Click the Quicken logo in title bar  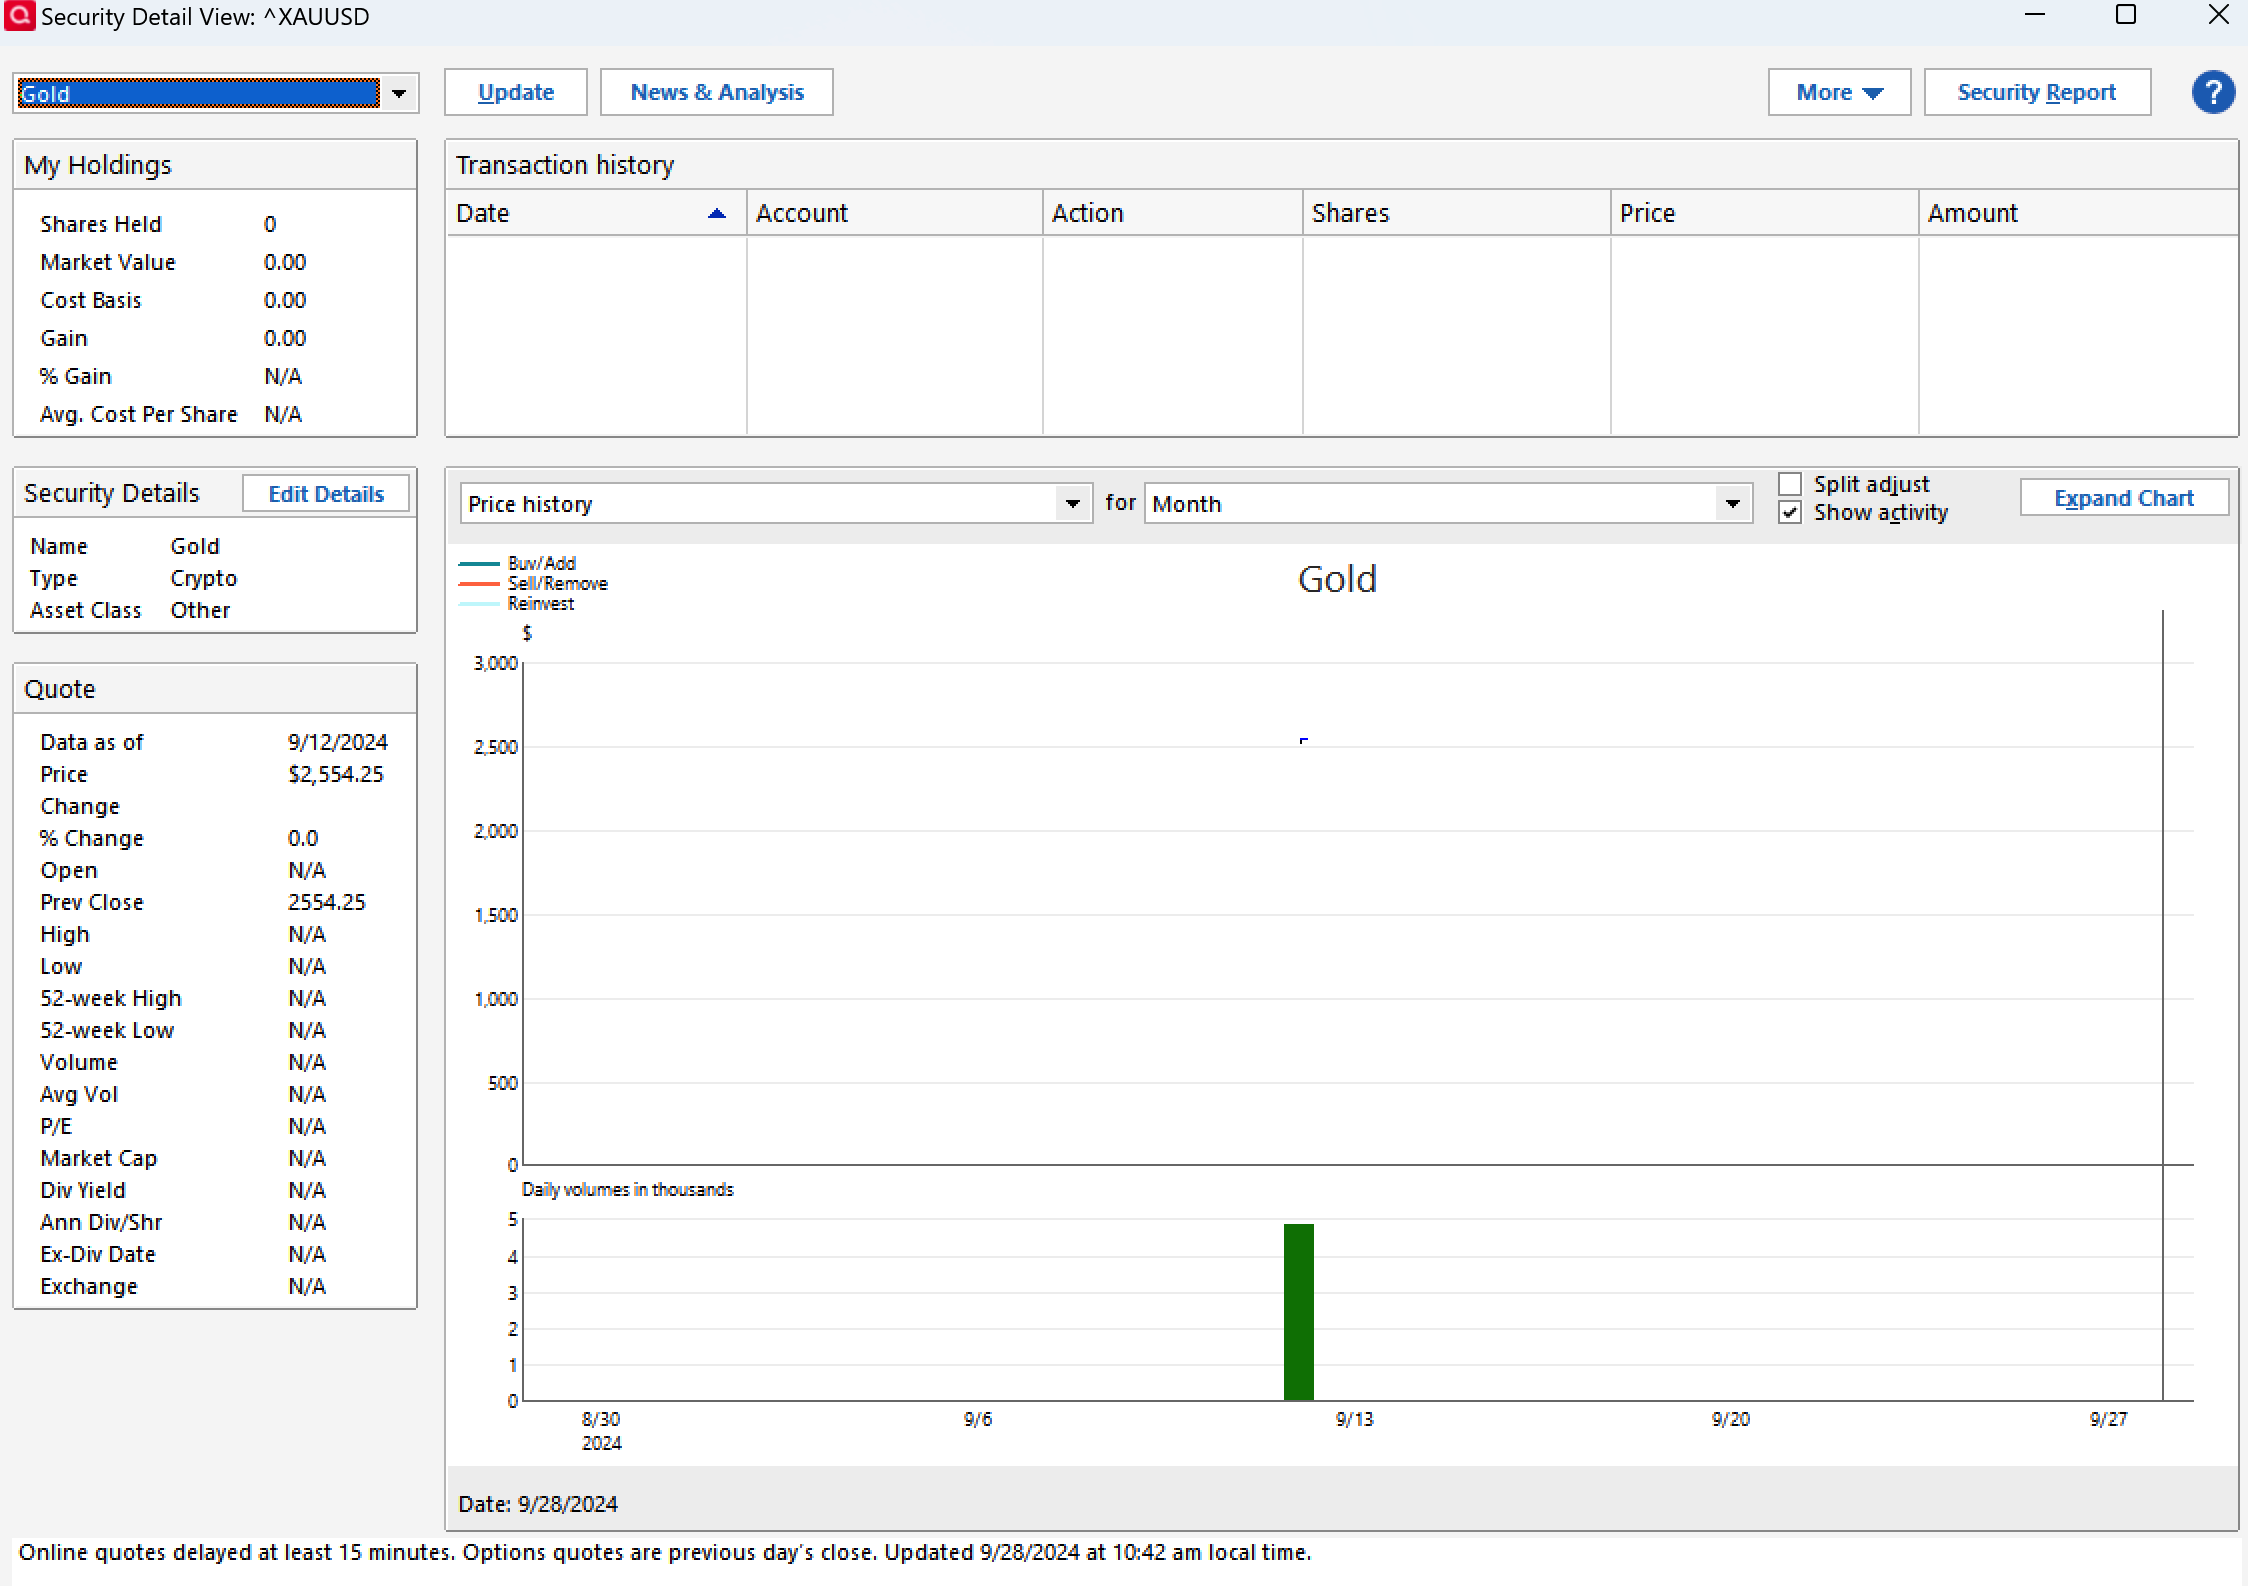pyautogui.click(x=19, y=16)
